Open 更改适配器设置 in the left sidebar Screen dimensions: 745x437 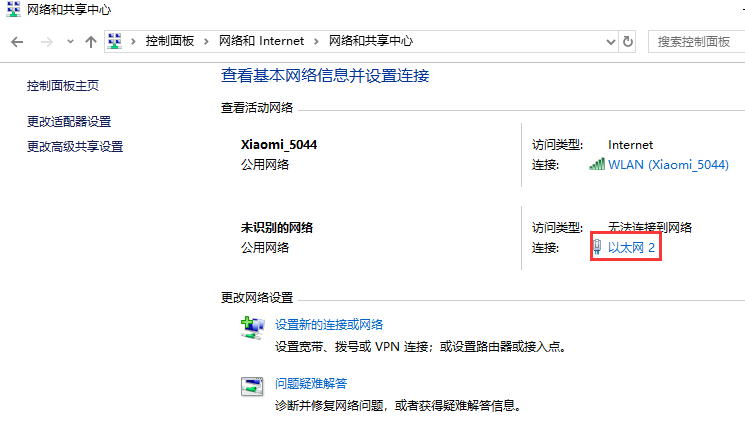69,122
